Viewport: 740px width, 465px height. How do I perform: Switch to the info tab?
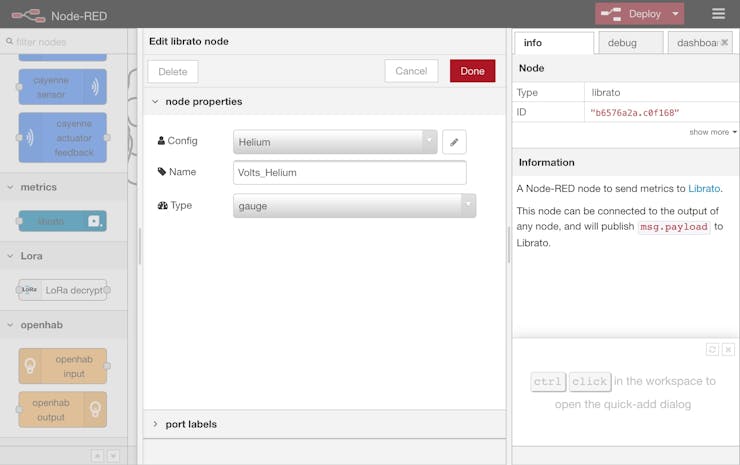tap(554, 43)
